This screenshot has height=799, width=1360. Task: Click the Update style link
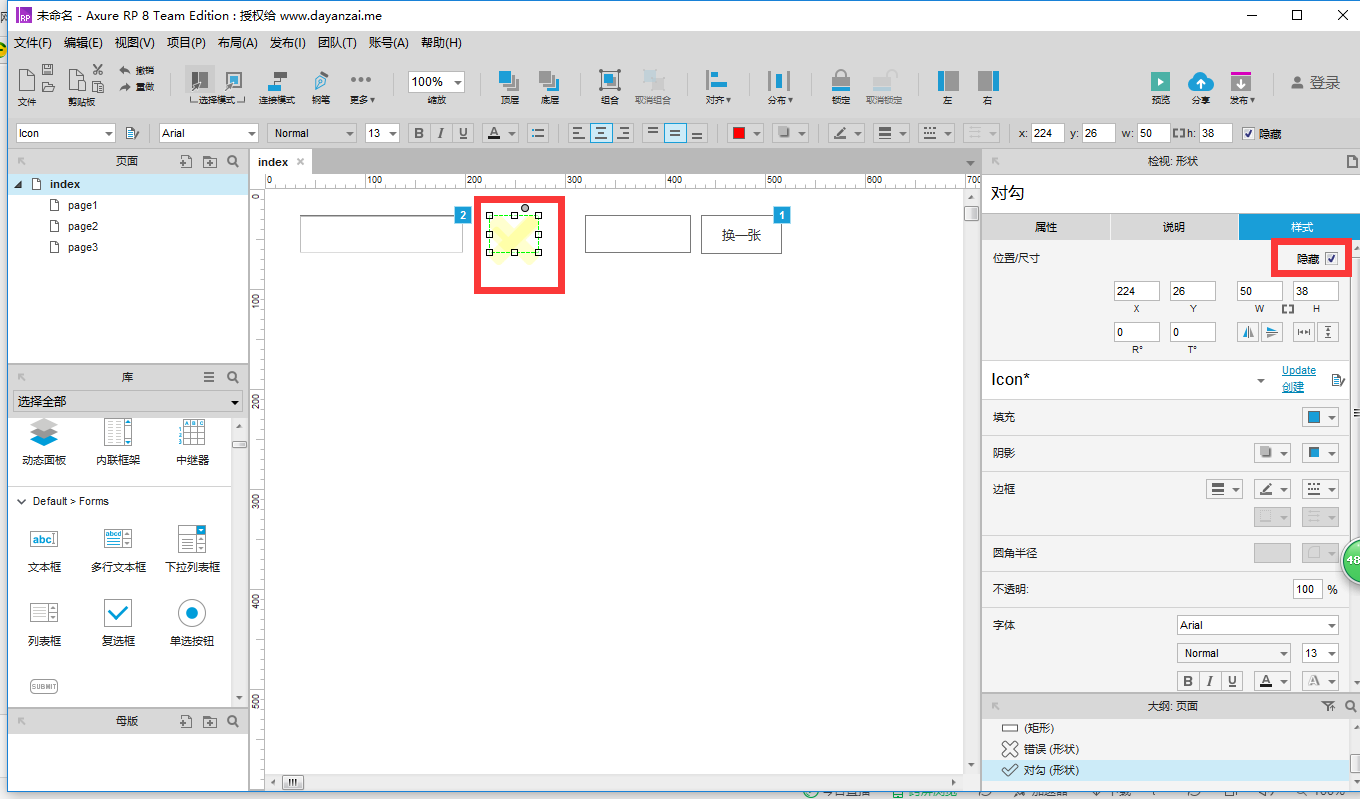tap(1299, 370)
